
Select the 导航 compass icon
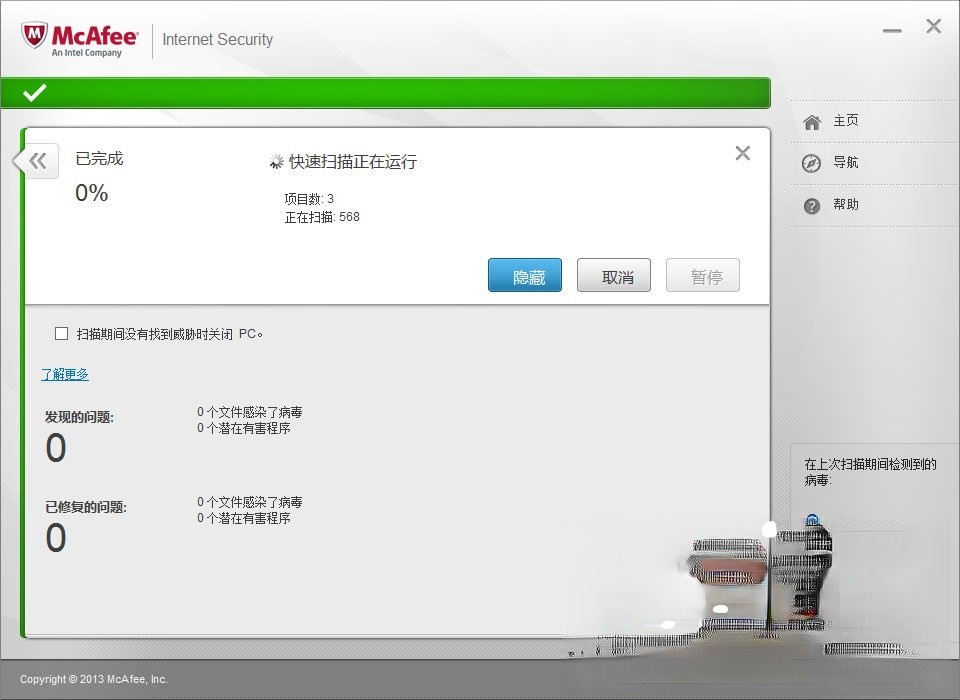point(812,162)
